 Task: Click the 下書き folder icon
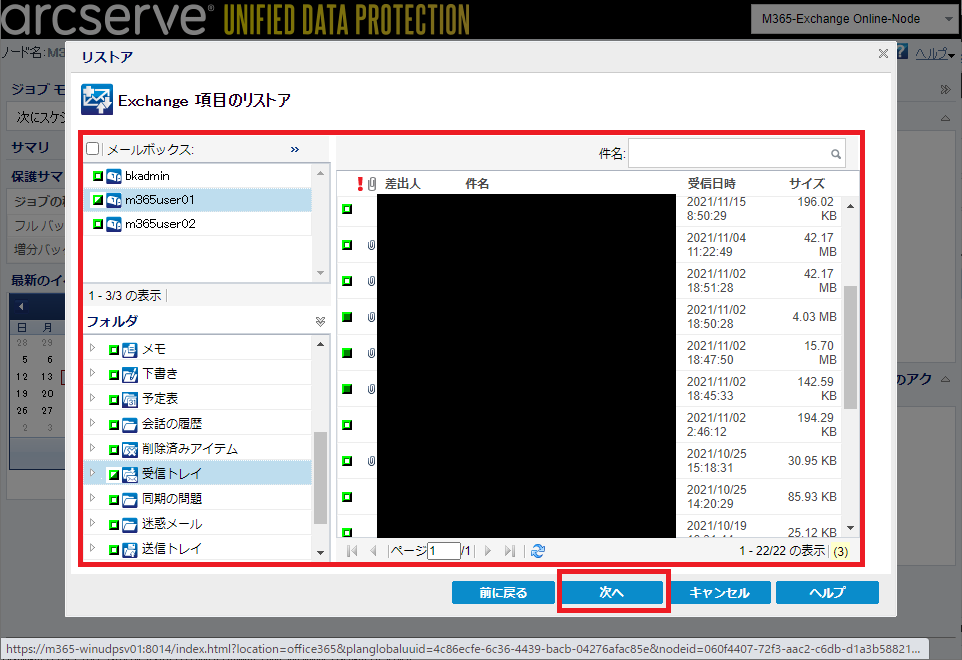point(129,375)
